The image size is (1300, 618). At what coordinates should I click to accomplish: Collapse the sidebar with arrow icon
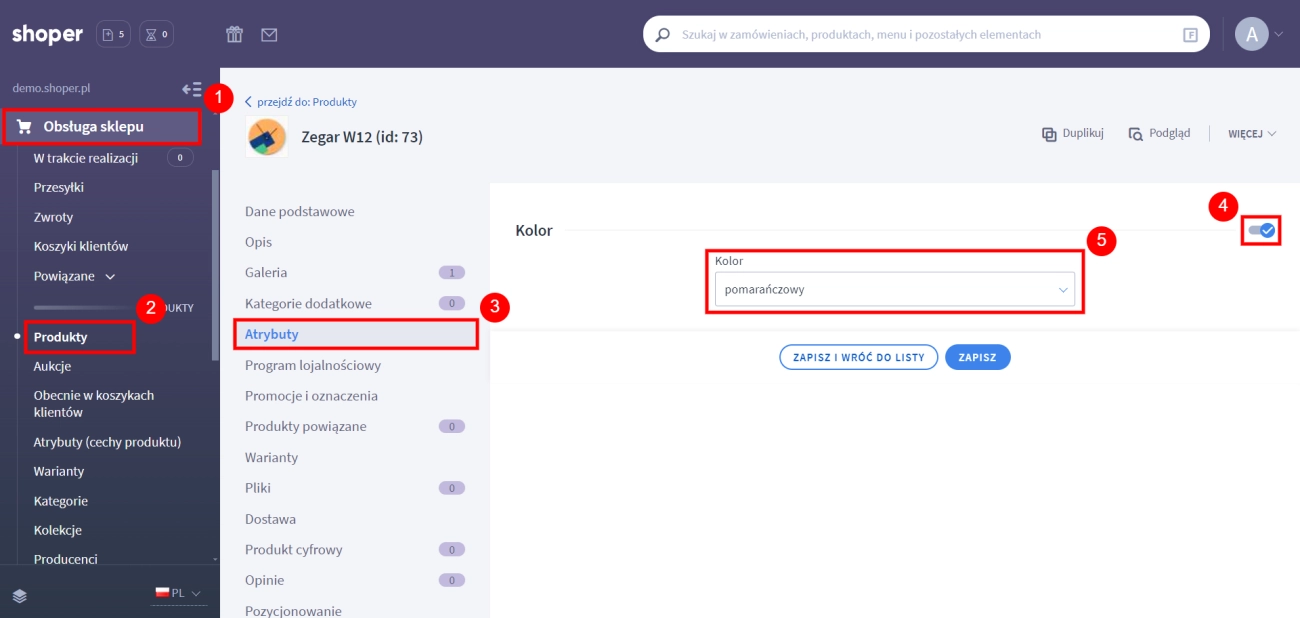click(192, 89)
